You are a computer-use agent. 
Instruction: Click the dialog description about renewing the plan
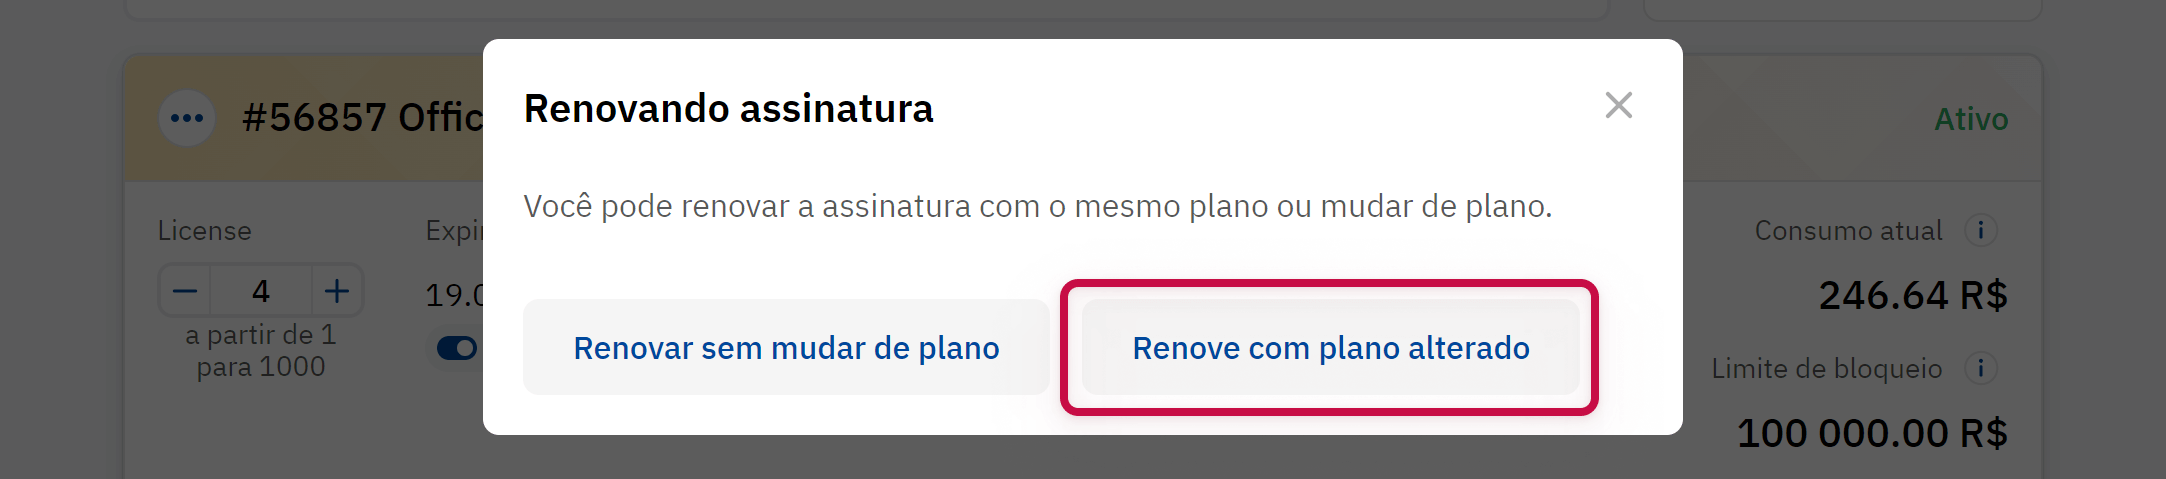tap(1037, 206)
